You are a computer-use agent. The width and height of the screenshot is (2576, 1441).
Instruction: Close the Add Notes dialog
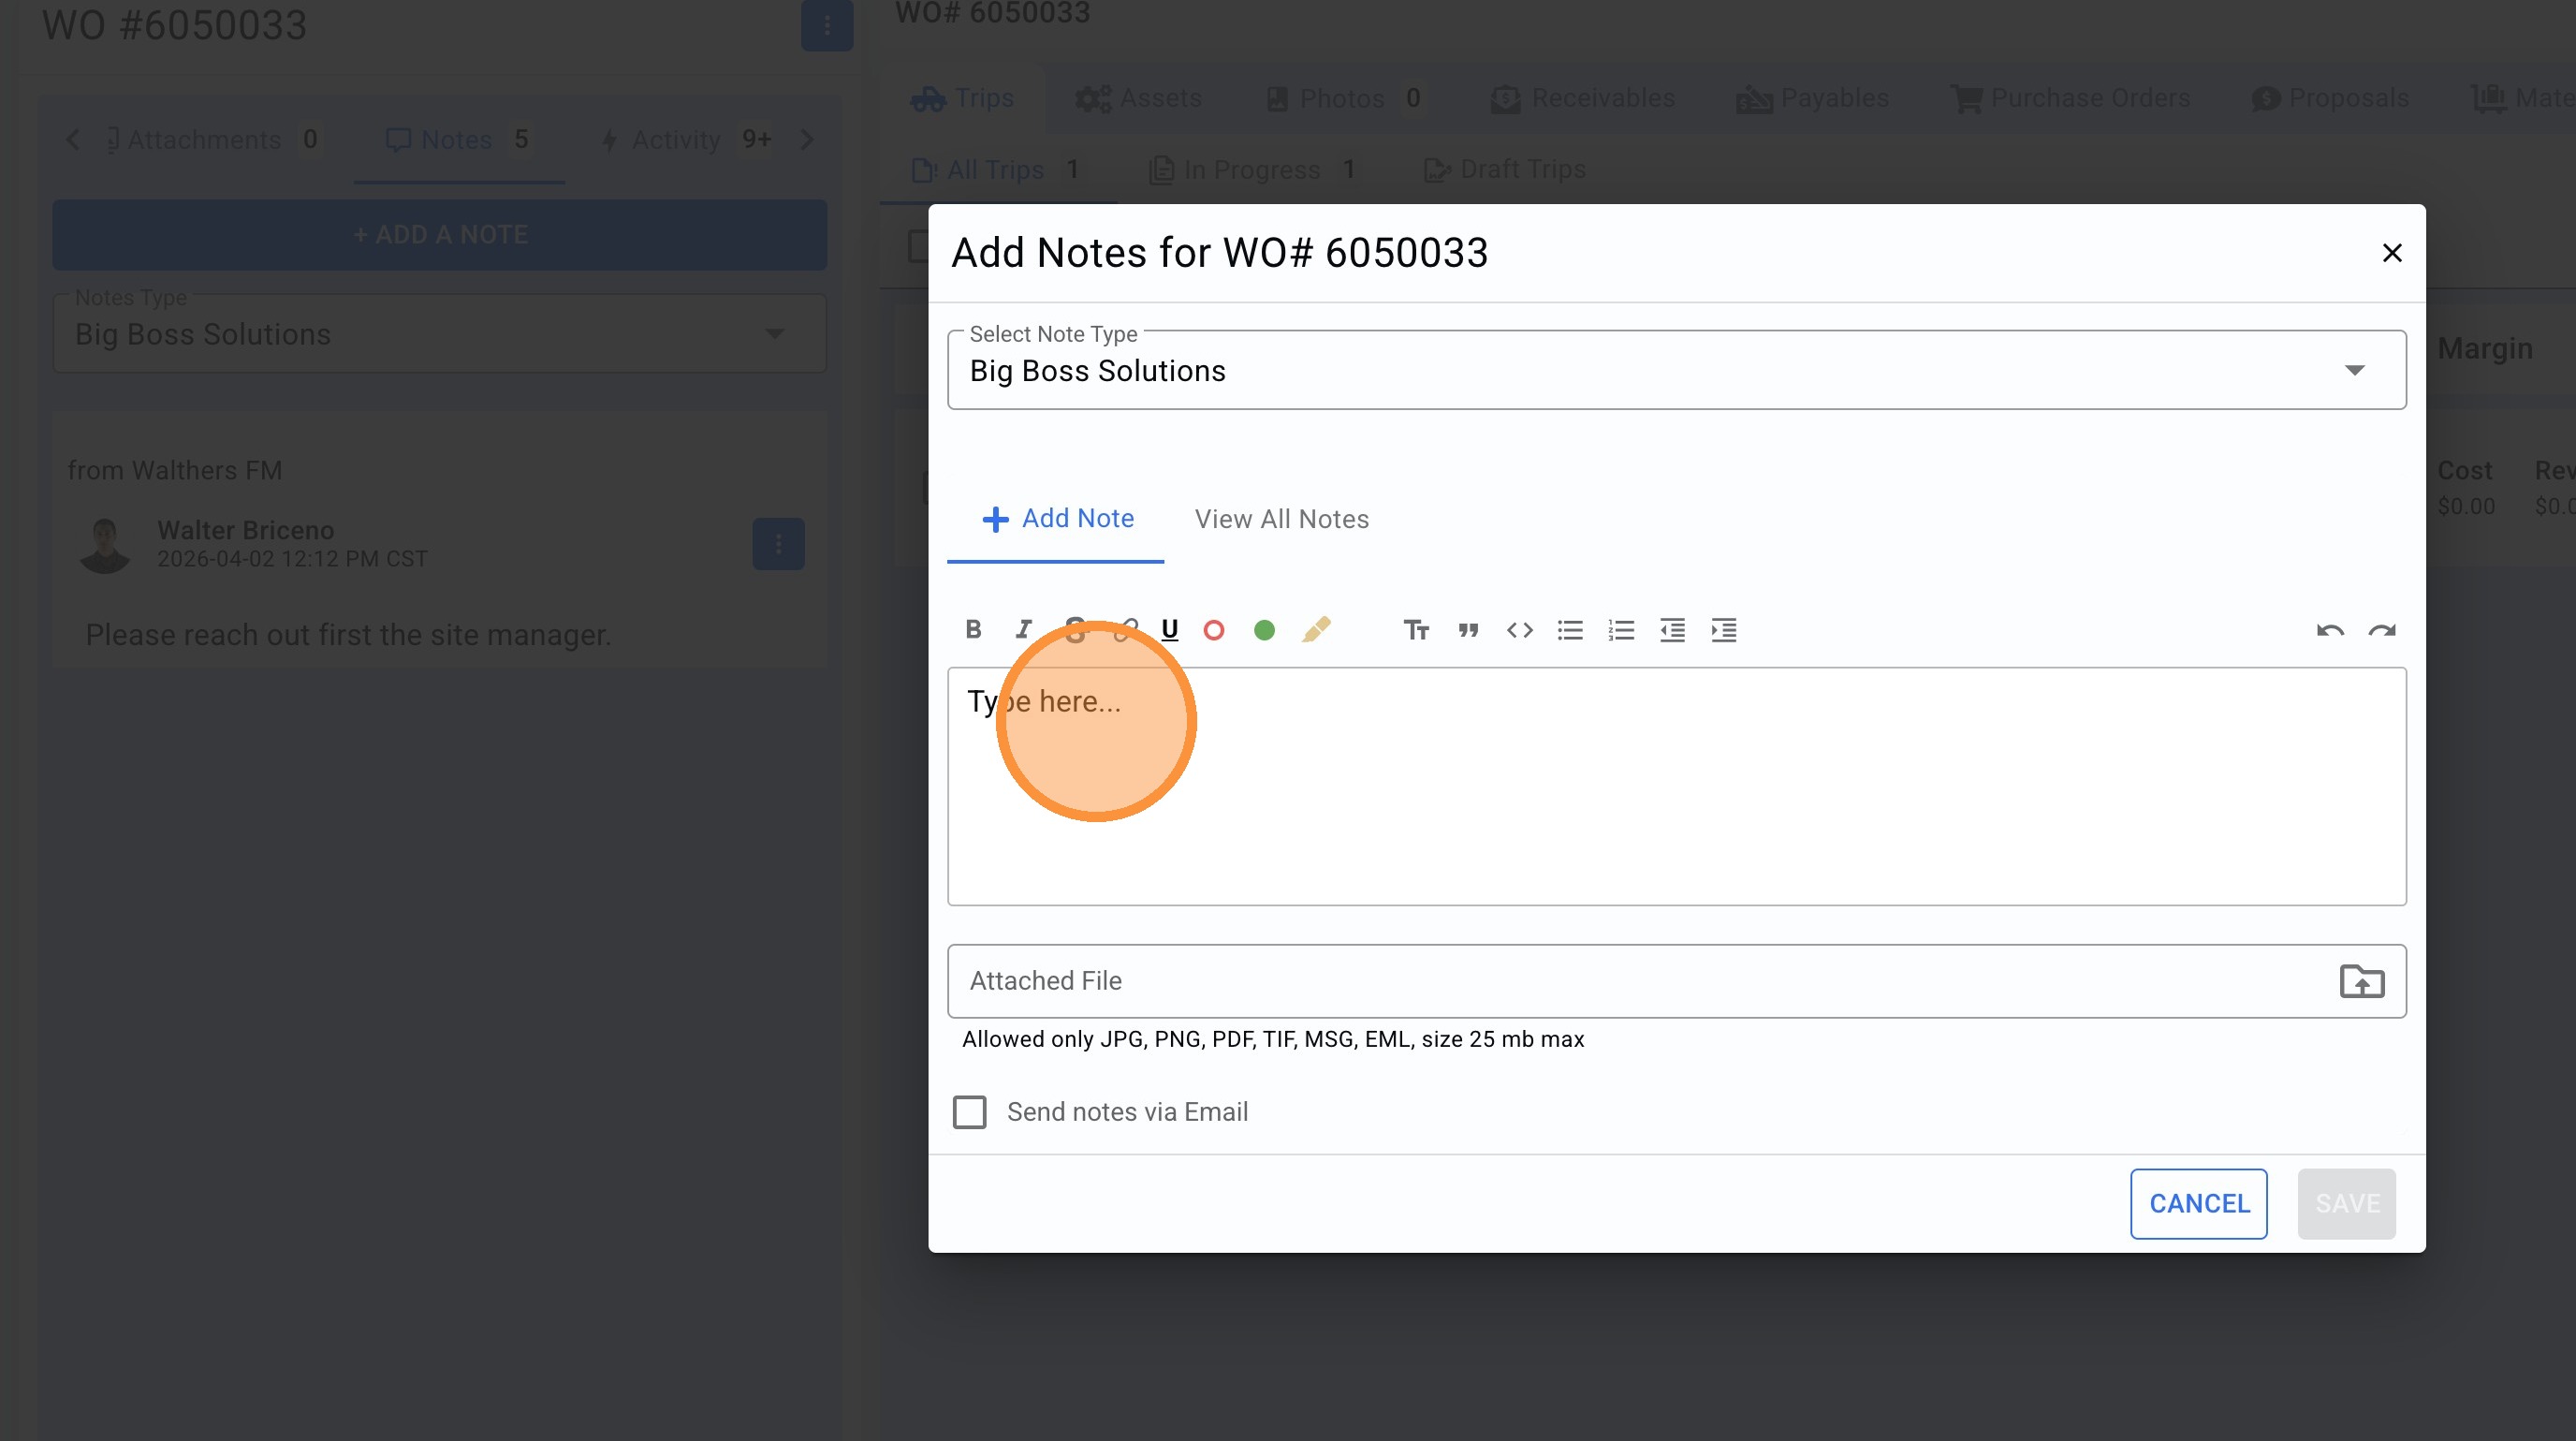tap(2391, 253)
